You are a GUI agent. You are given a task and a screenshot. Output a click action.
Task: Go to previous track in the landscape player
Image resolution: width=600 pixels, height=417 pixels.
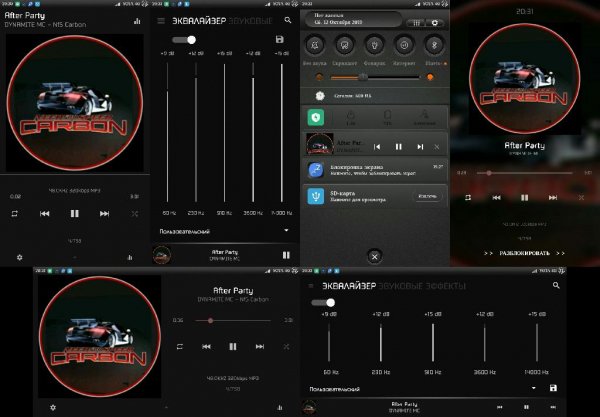(206, 347)
